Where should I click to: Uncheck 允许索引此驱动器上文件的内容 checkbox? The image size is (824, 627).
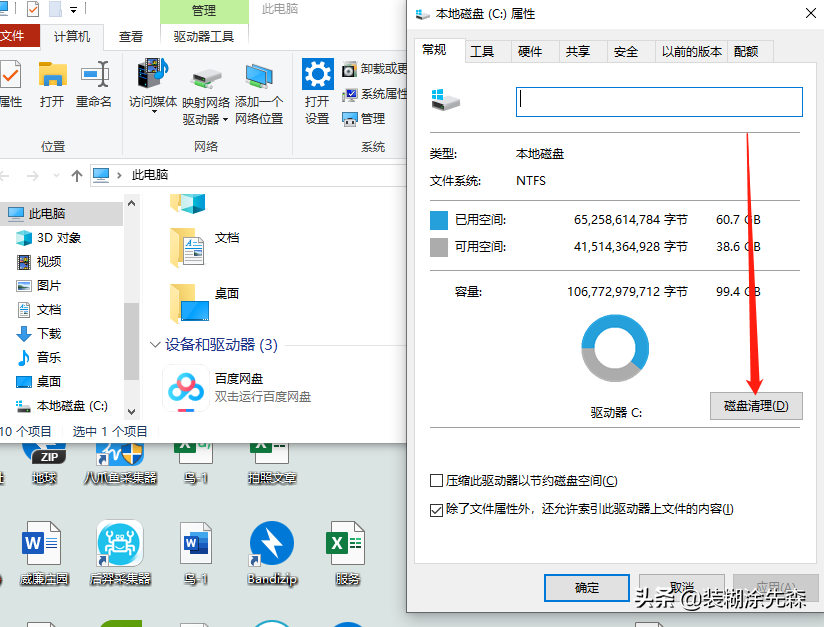tap(436, 509)
